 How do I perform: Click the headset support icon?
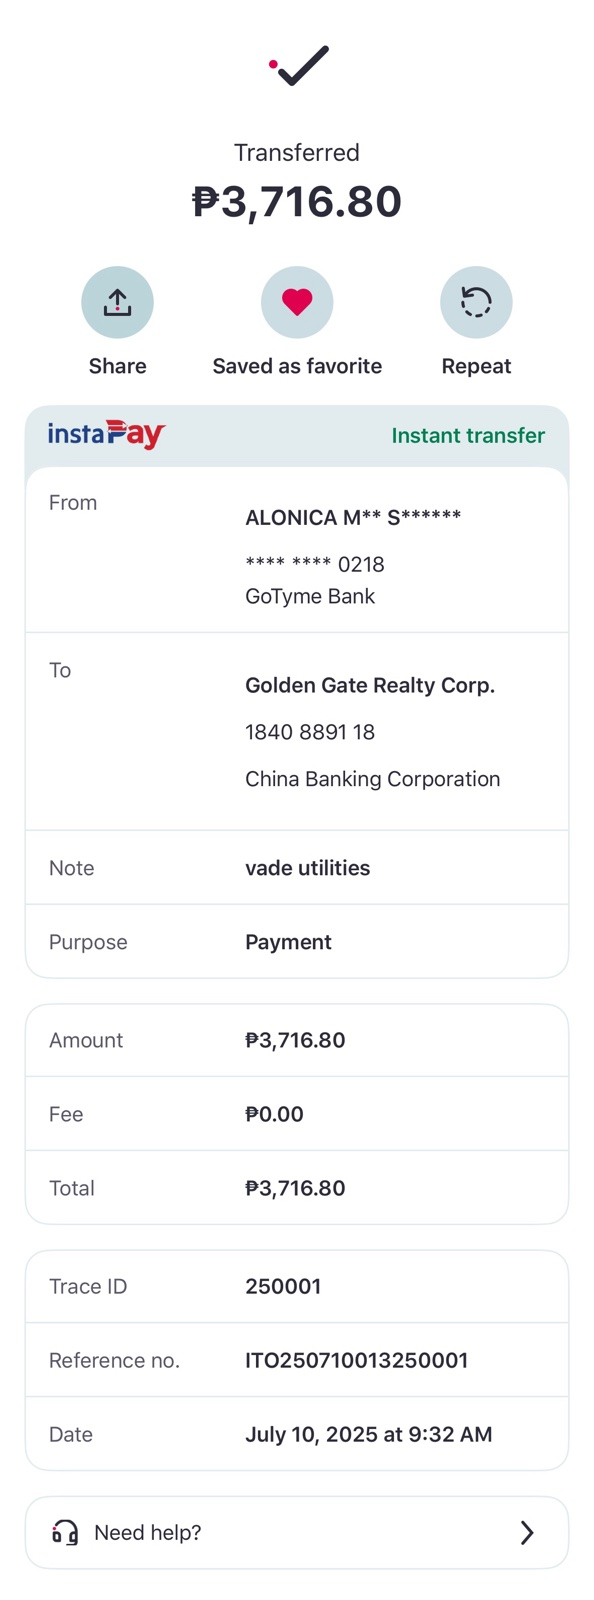click(65, 1532)
